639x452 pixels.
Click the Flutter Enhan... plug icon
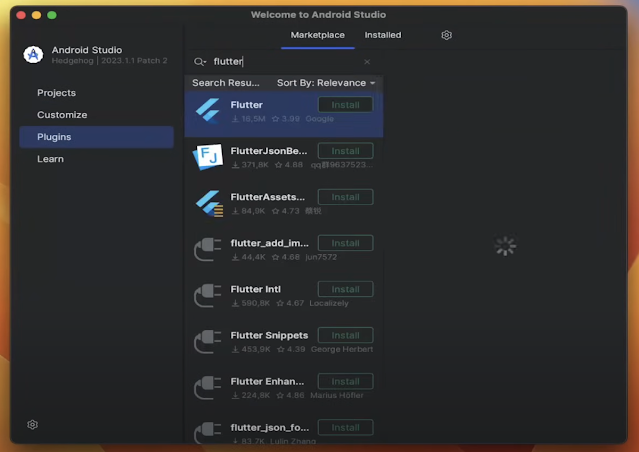(x=208, y=387)
